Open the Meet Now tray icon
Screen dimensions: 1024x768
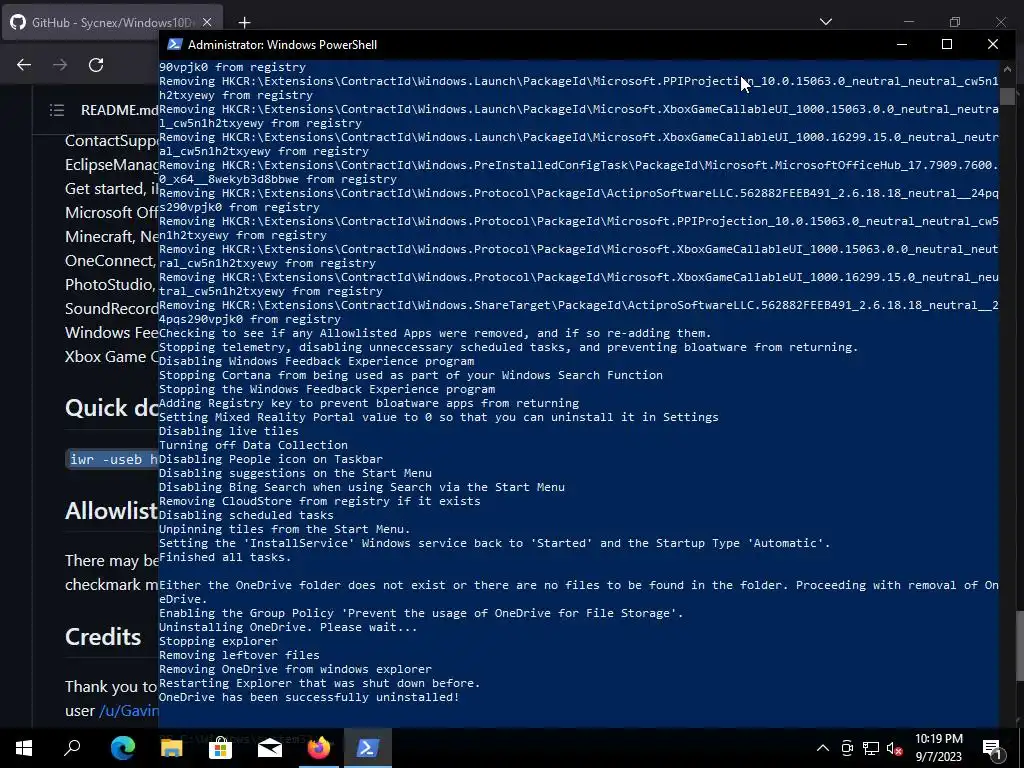[x=847, y=748]
